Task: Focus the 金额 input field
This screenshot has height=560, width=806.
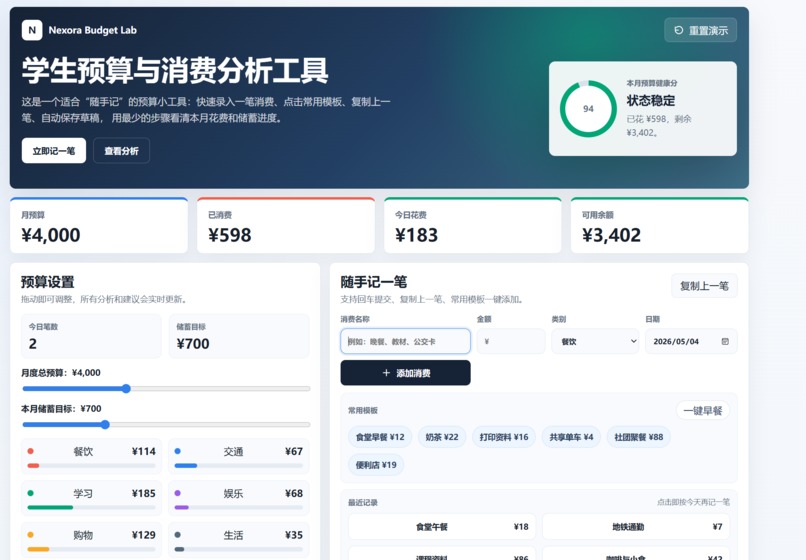Action: click(511, 341)
